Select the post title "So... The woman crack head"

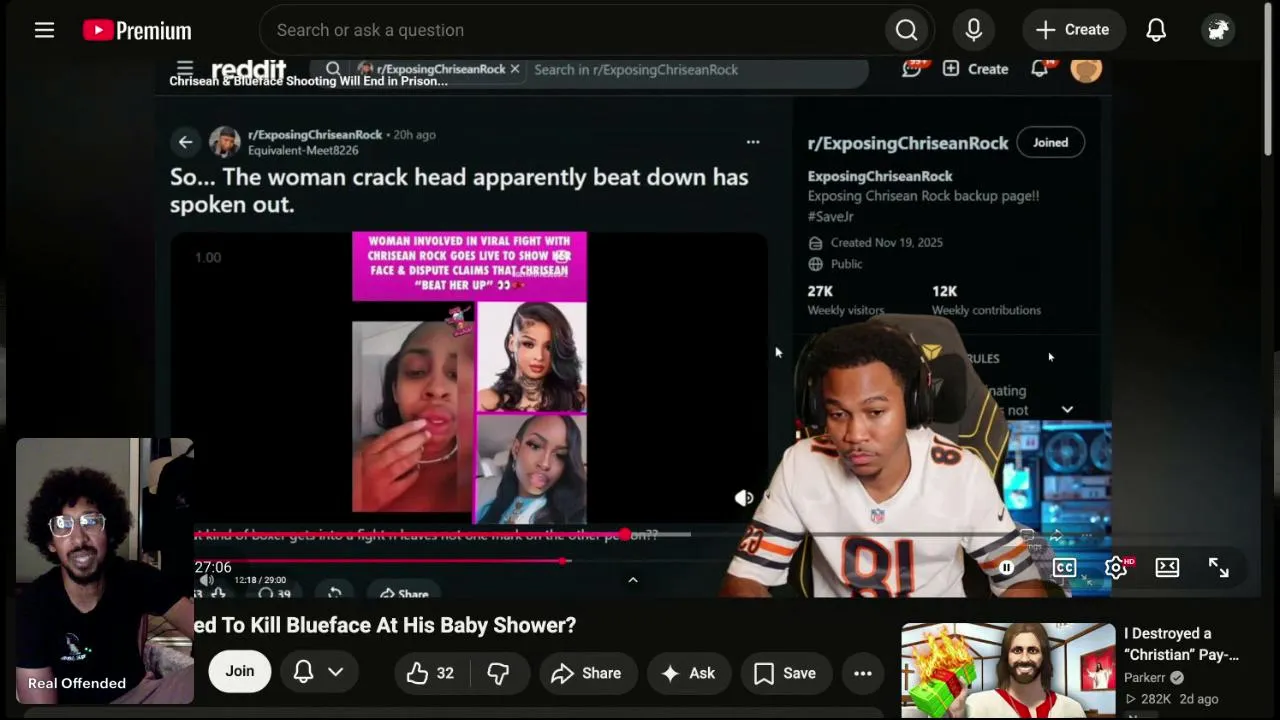(459, 190)
